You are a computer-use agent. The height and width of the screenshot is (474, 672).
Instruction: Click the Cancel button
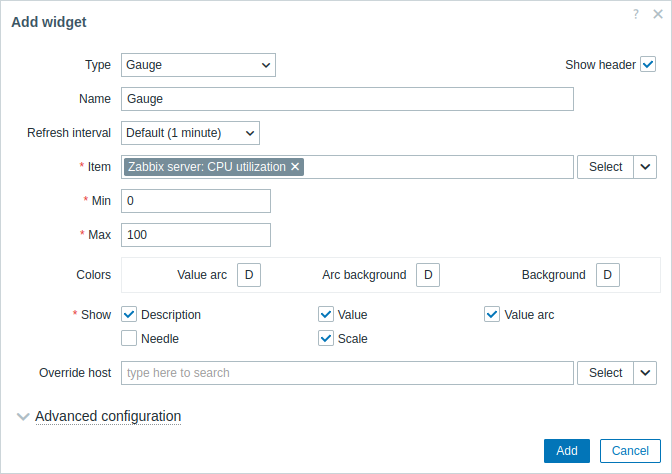pyautogui.click(x=630, y=451)
